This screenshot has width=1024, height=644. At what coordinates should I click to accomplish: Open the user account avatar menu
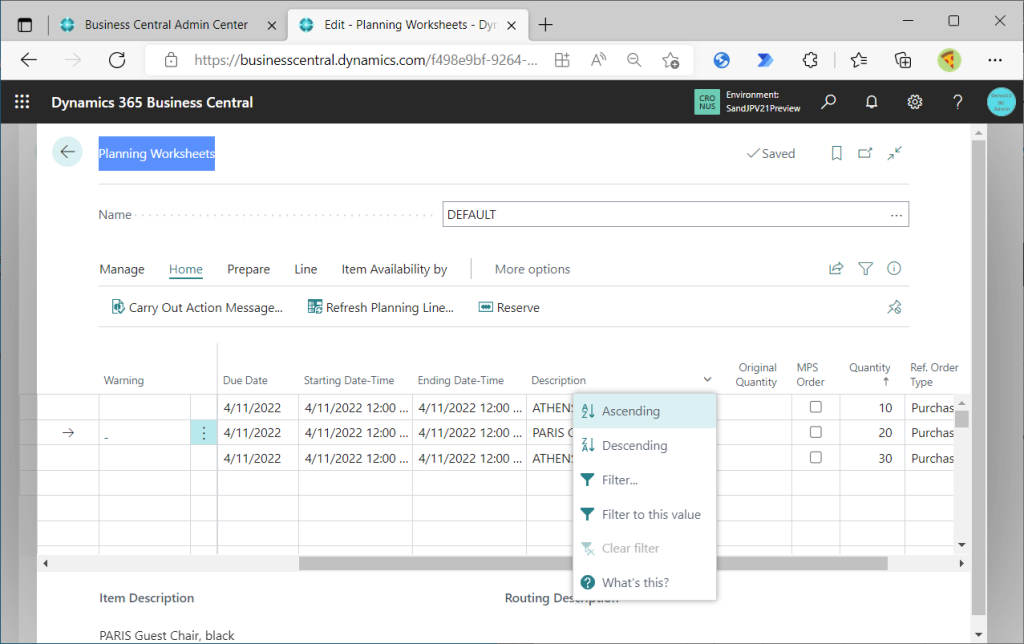(1001, 102)
